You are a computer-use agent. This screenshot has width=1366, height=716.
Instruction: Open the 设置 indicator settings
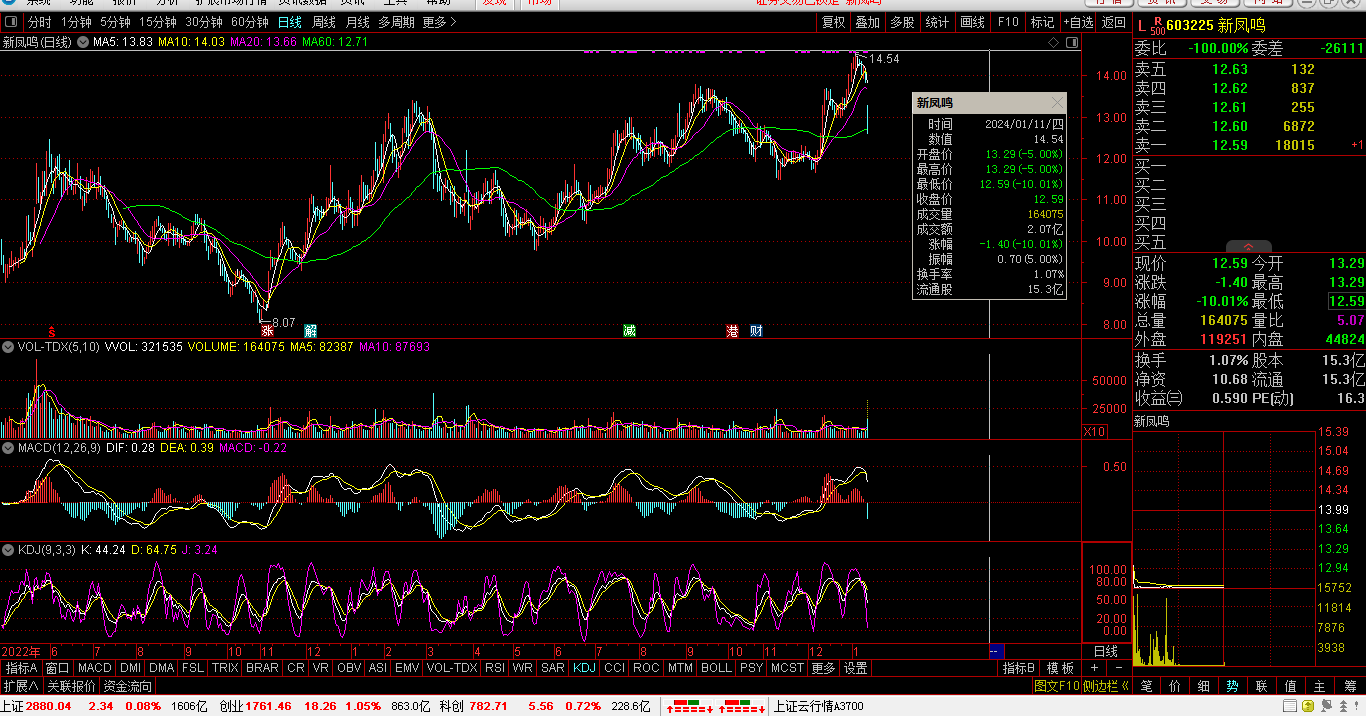click(855, 668)
